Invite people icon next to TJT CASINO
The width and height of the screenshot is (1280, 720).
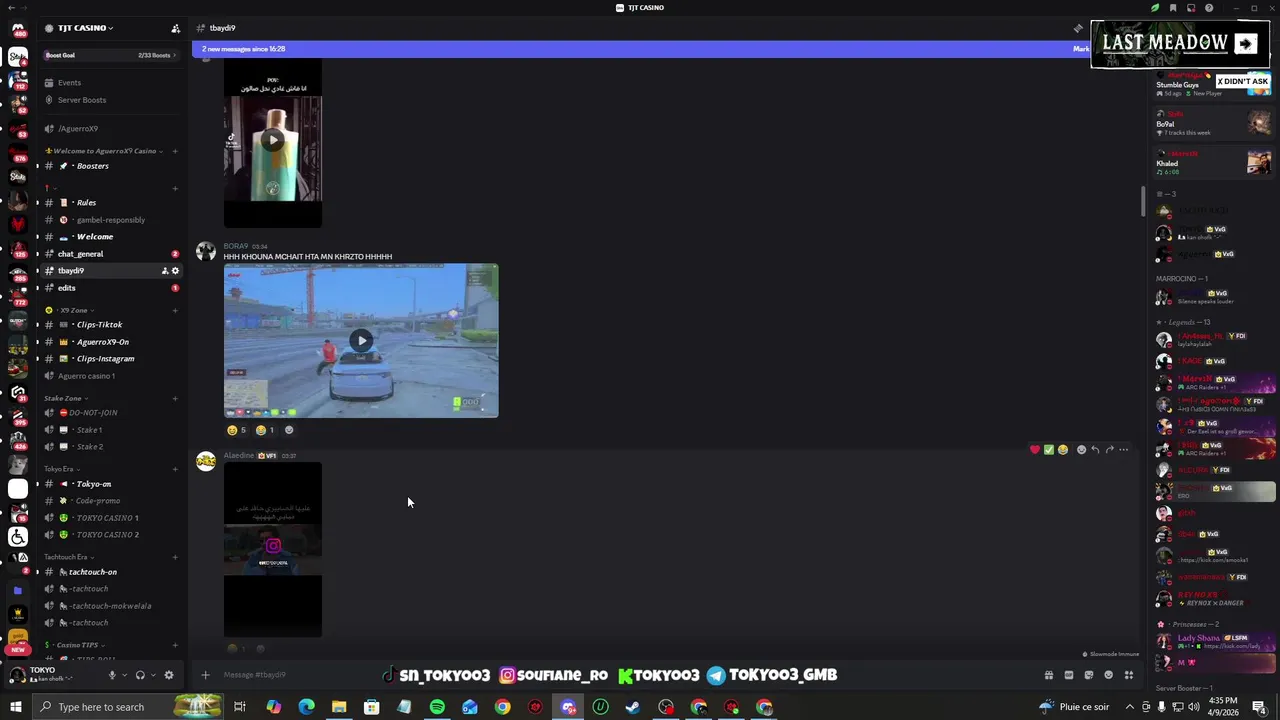(x=176, y=28)
